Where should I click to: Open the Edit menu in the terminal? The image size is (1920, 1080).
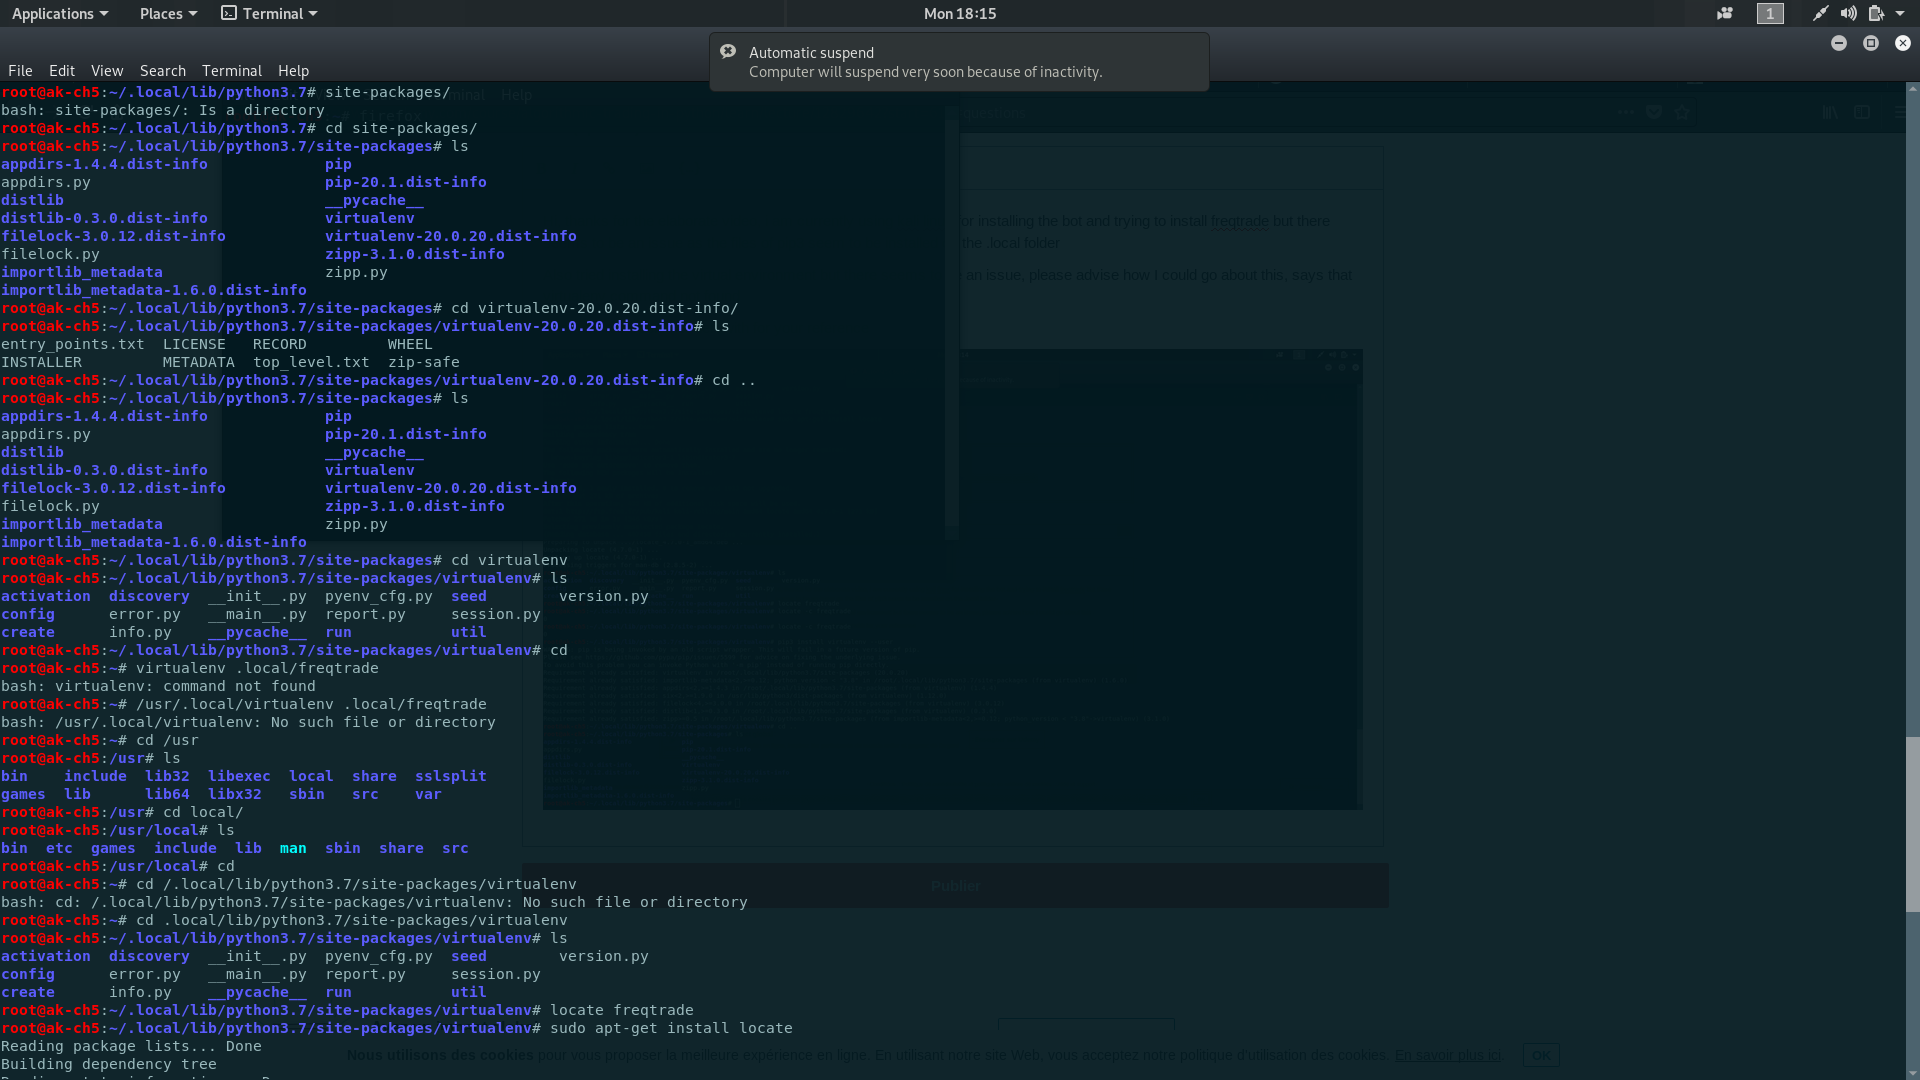point(61,70)
